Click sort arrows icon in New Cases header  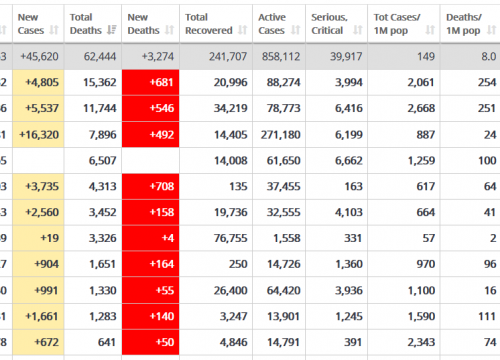tap(54, 30)
